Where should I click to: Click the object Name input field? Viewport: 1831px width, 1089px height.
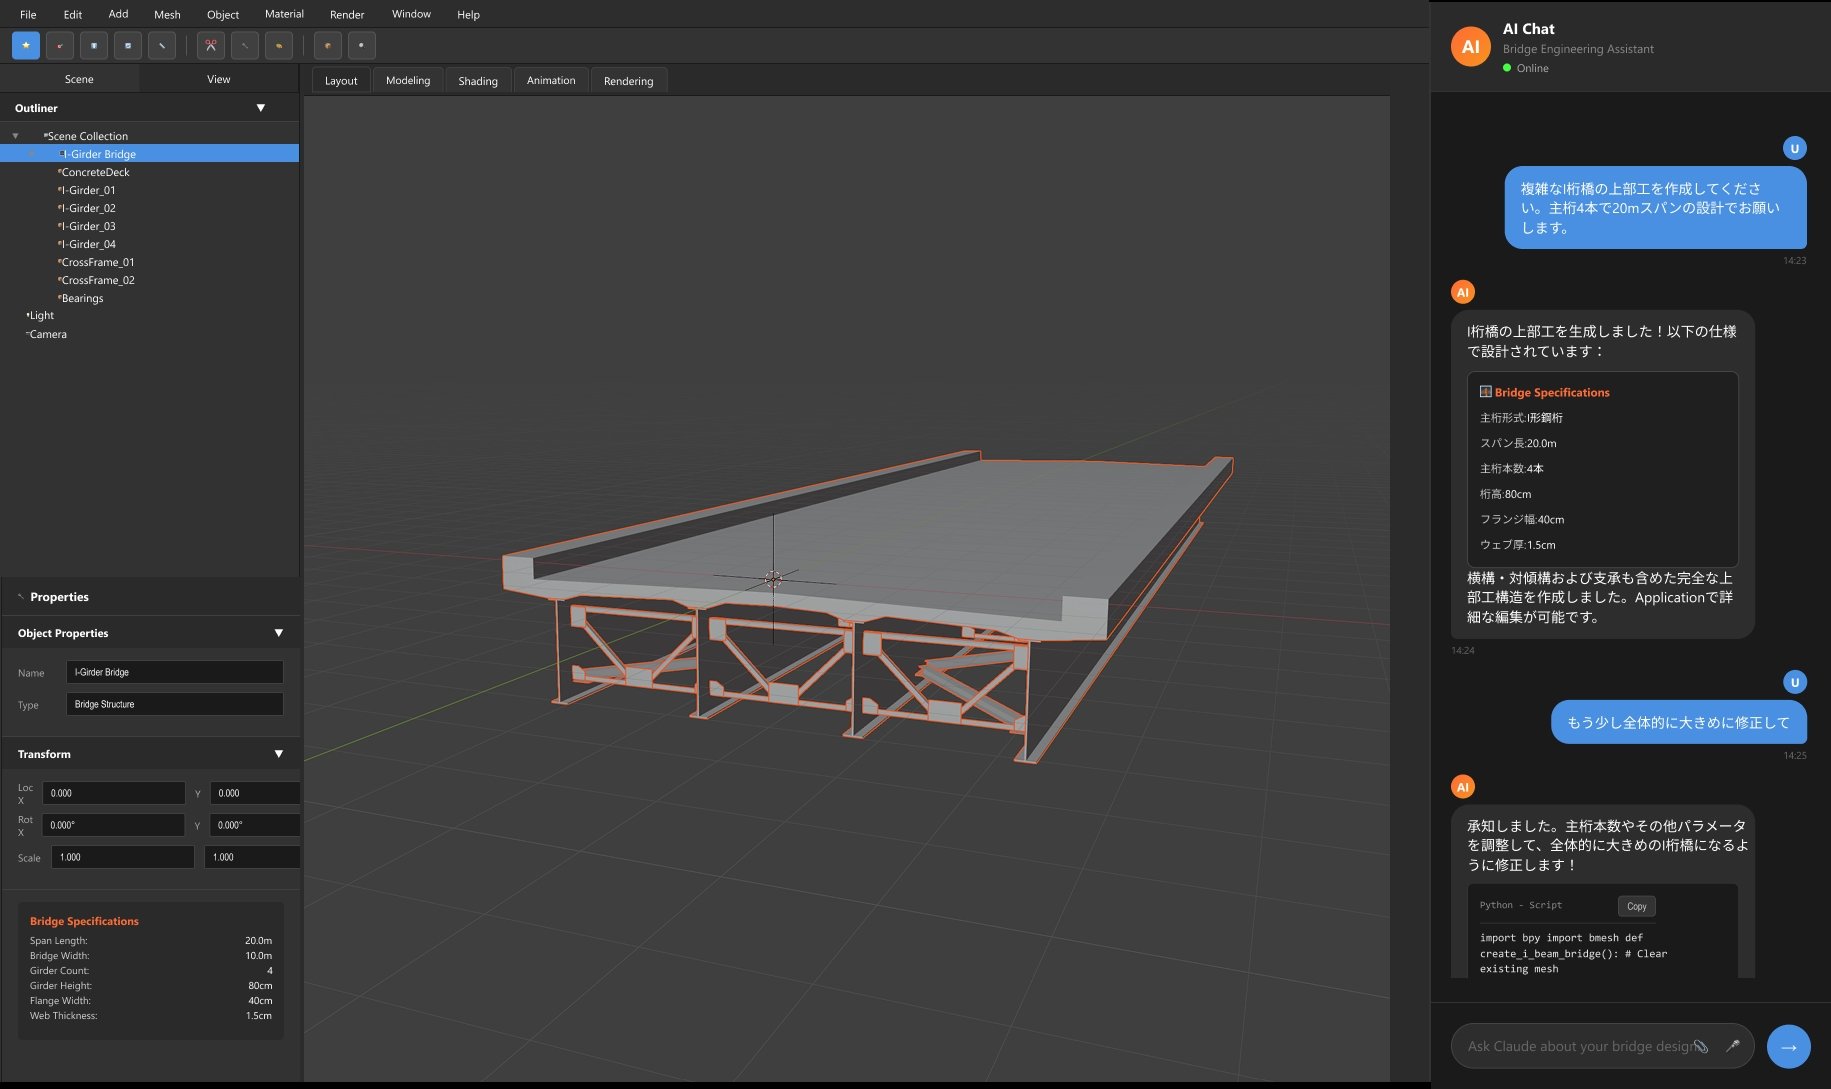pyautogui.click(x=174, y=672)
